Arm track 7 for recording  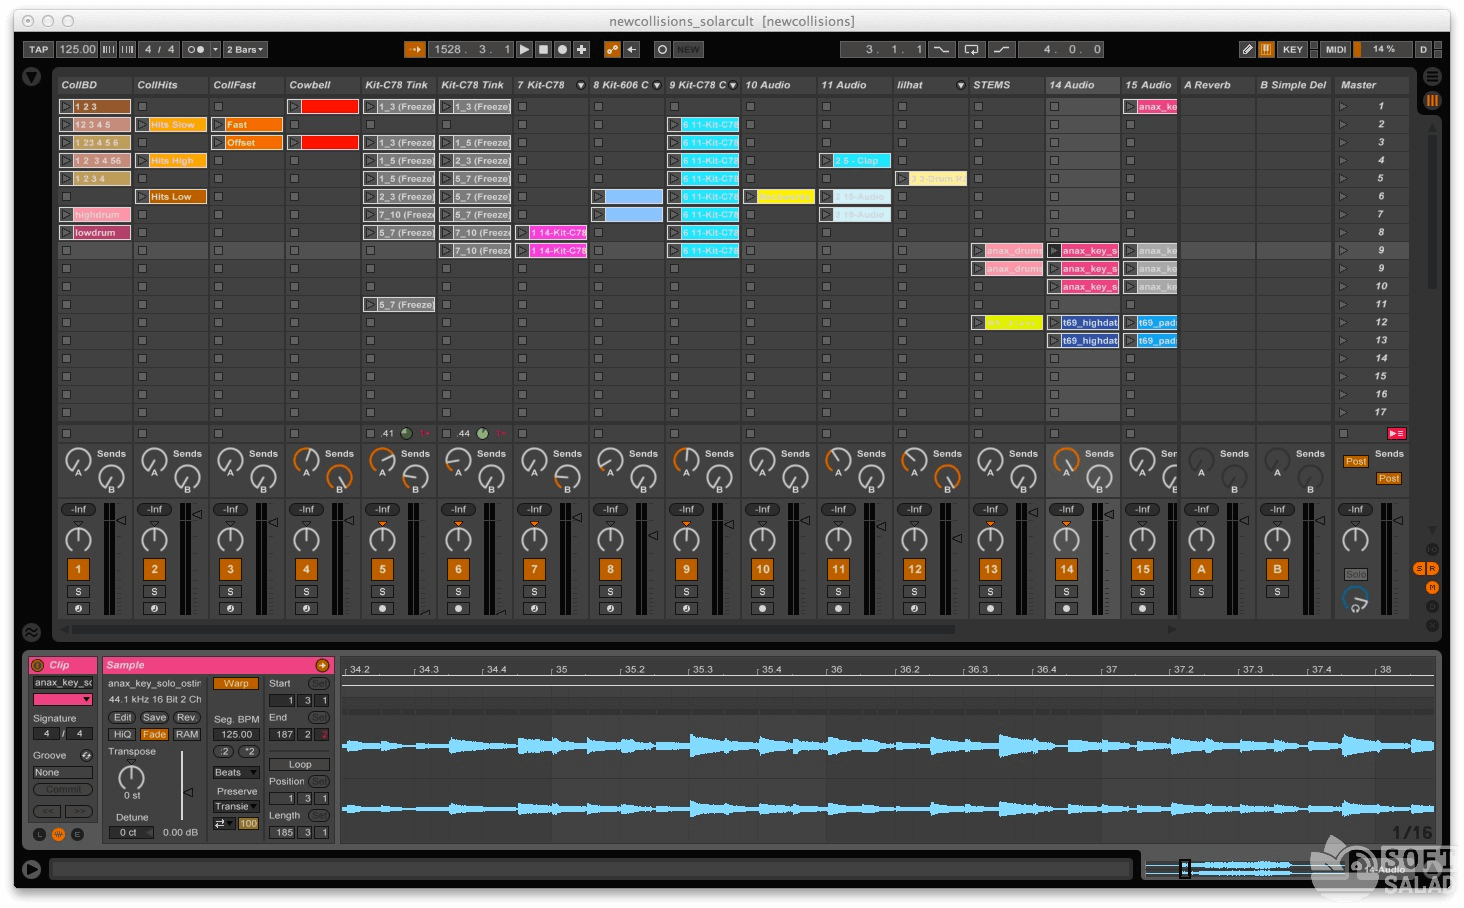click(x=534, y=608)
